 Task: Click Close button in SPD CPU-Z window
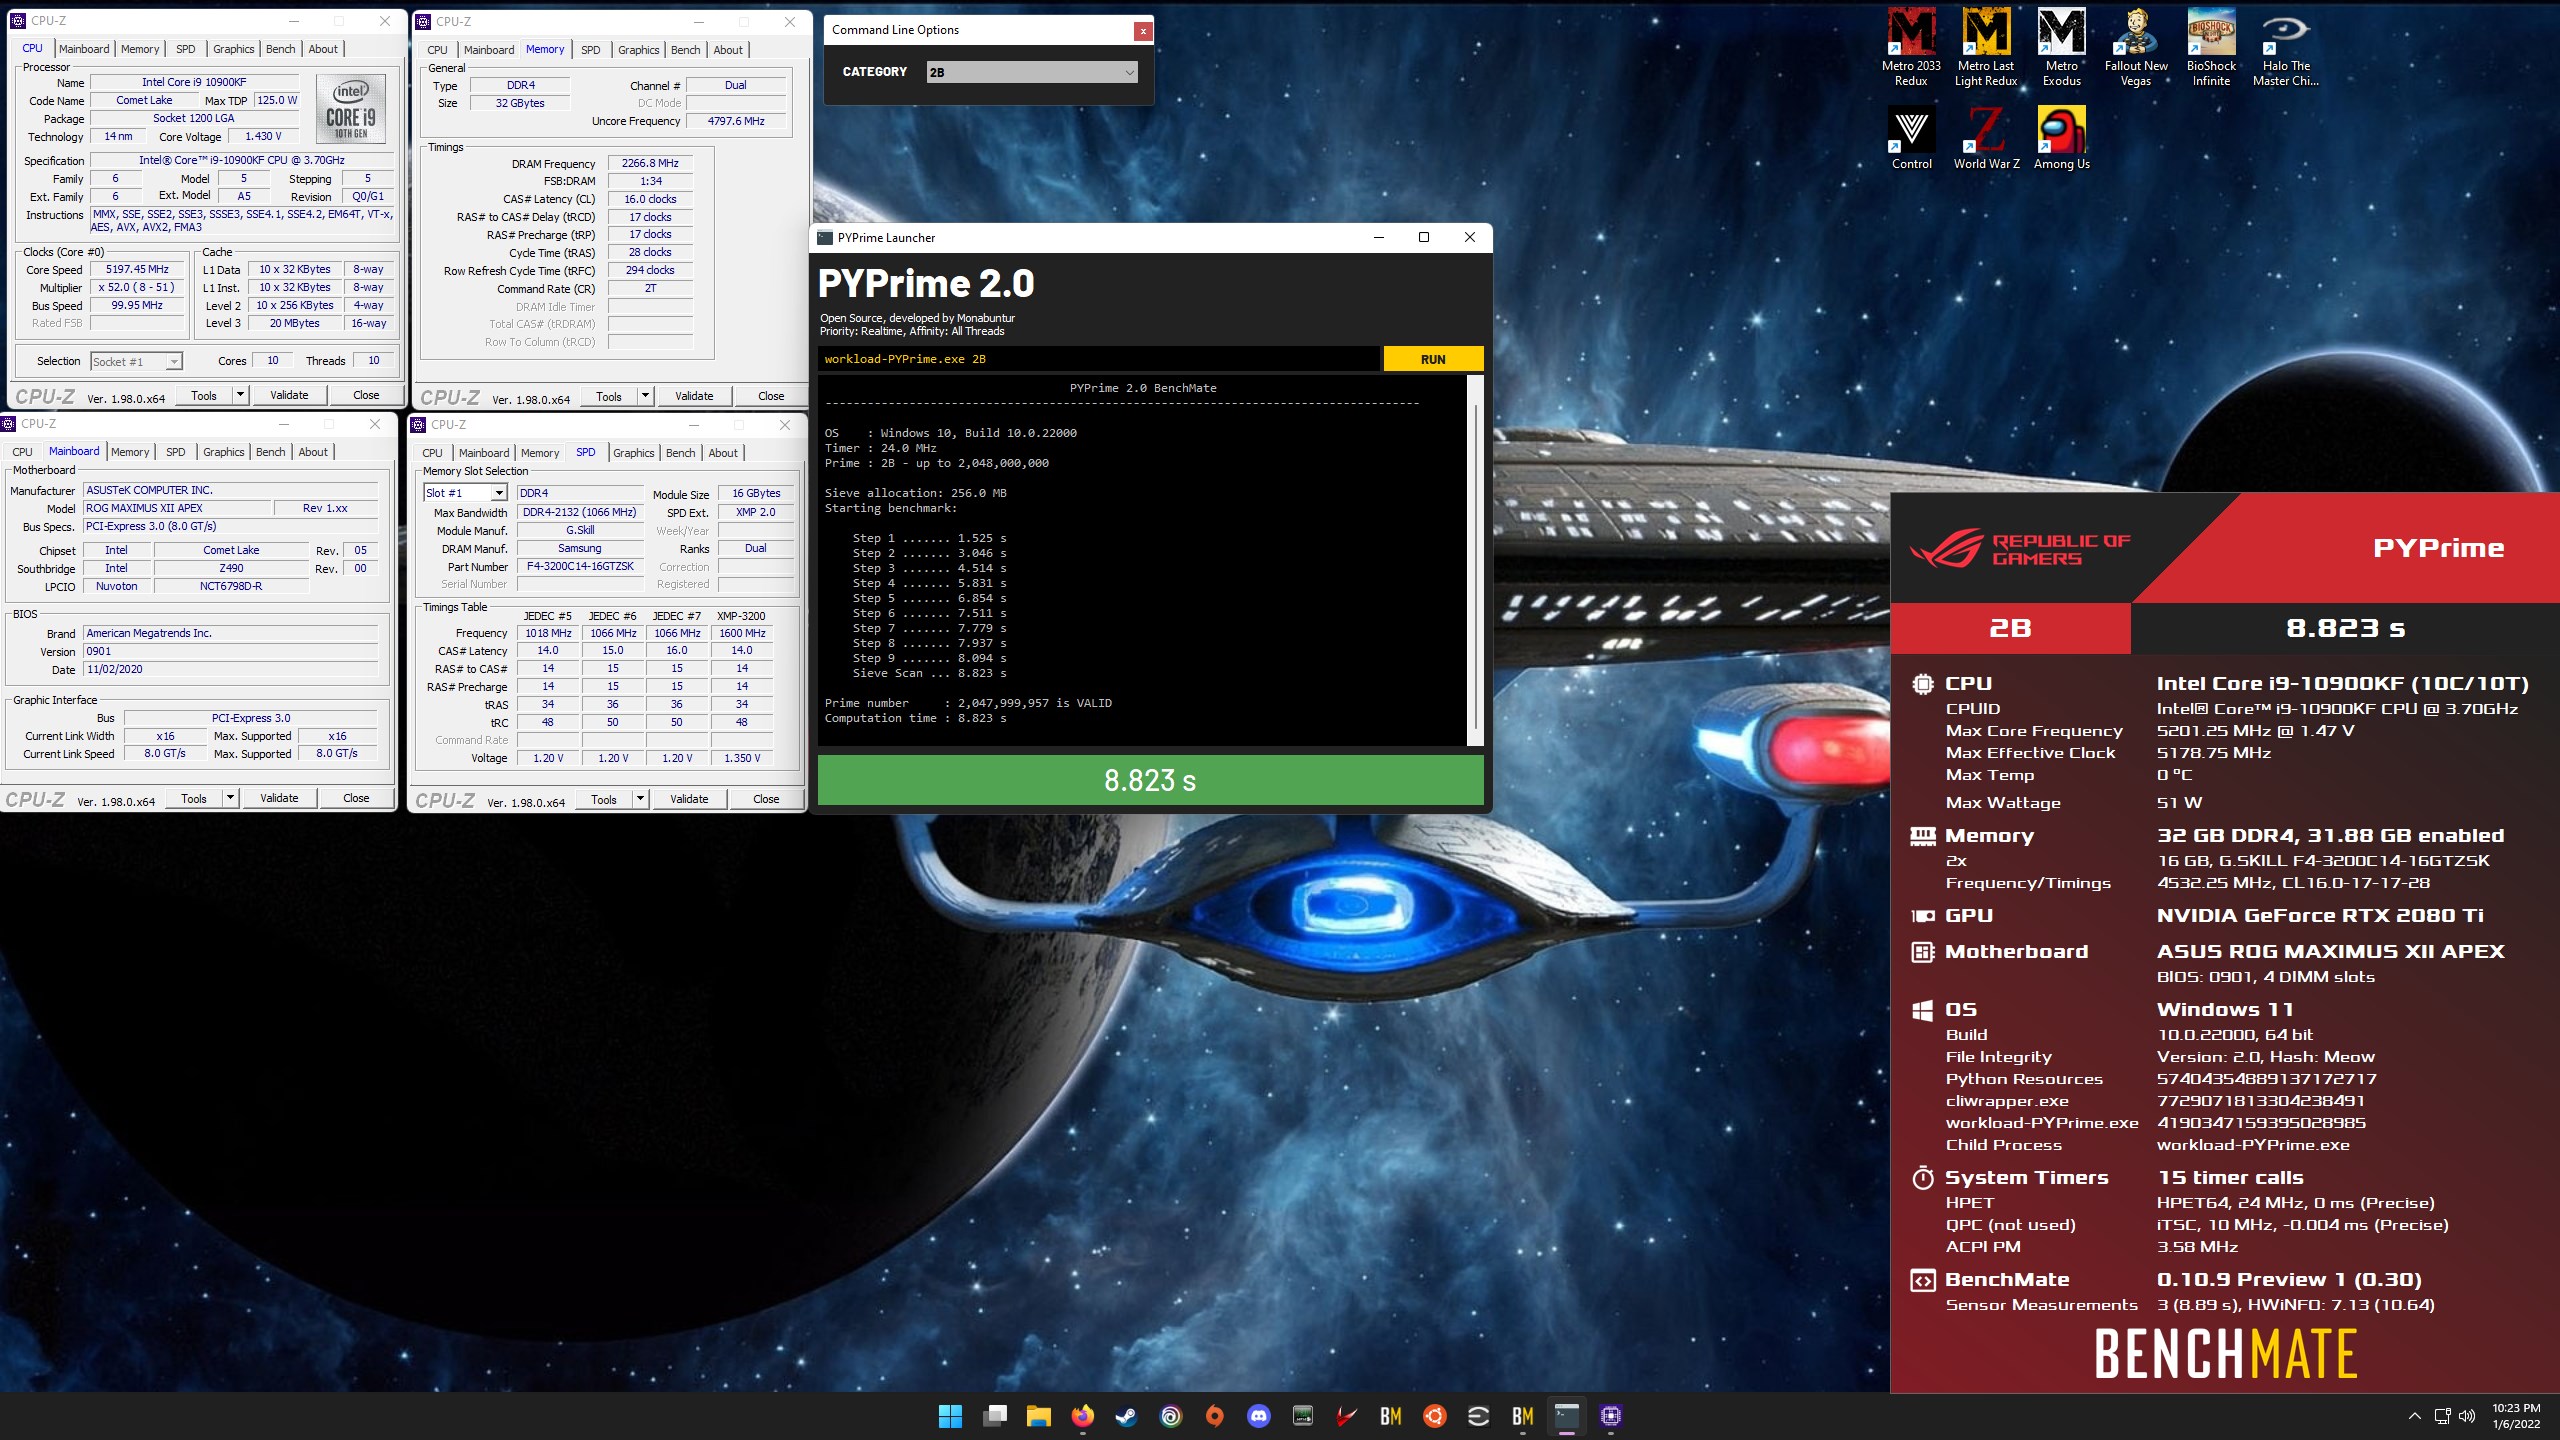(766, 799)
